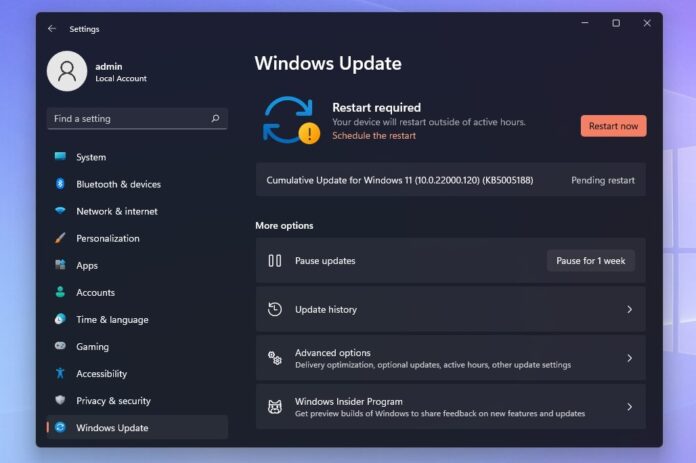Click the Windows Insider cat icon
Screen dimensions: 696x463
pos(275,407)
